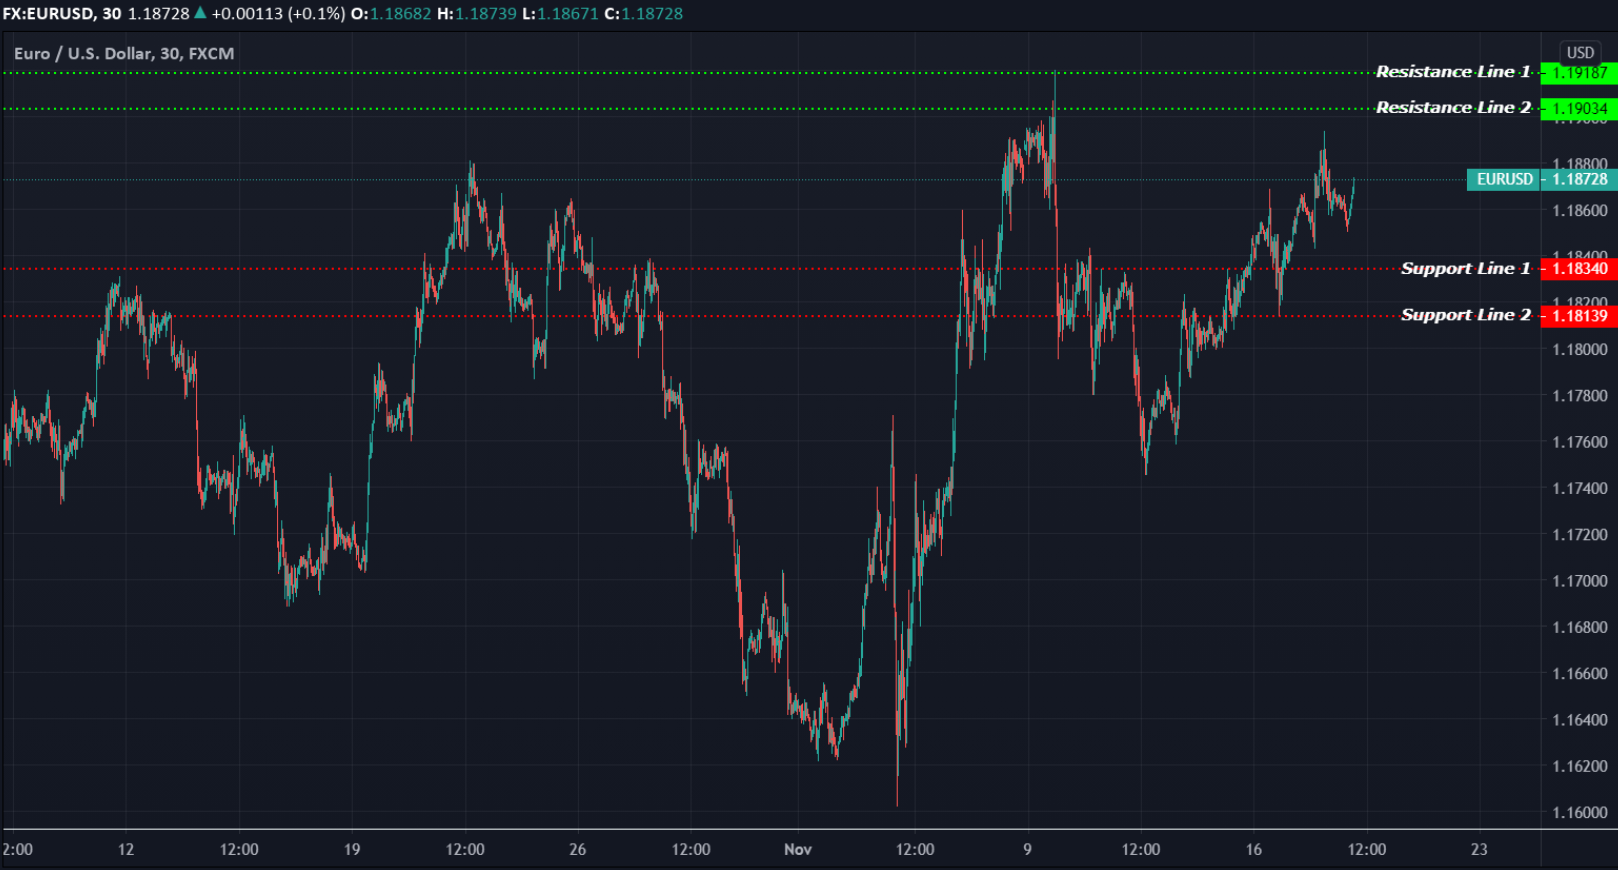
Task: Click the FX:EURUSD symbol in header
Action: pos(49,14)
